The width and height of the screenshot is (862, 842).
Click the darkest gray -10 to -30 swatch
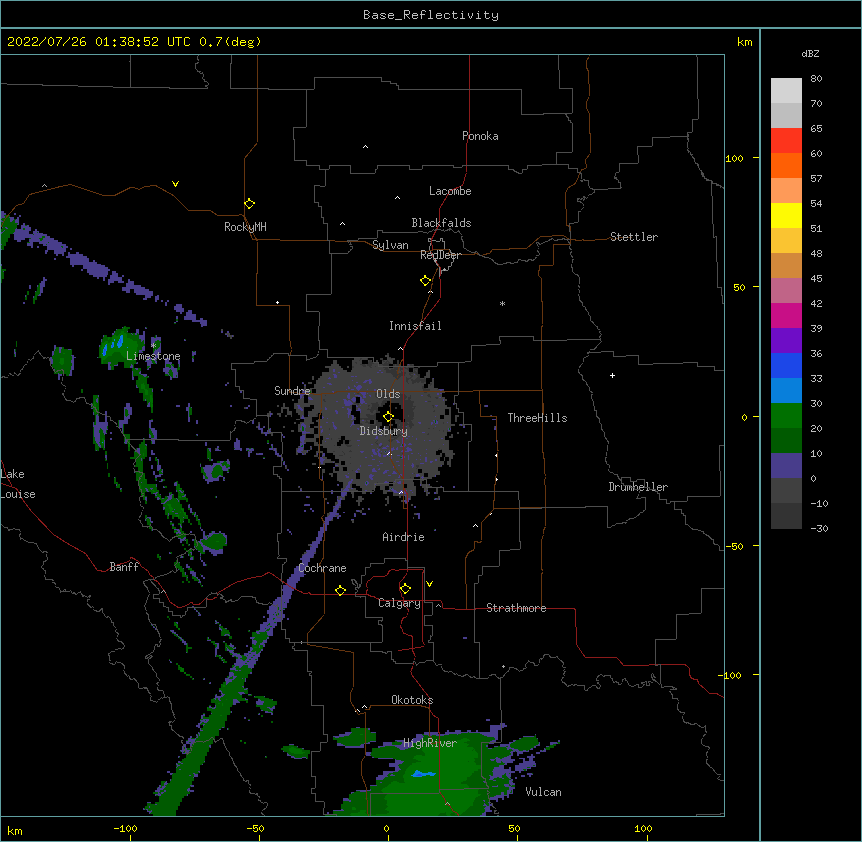pos(786,516)
